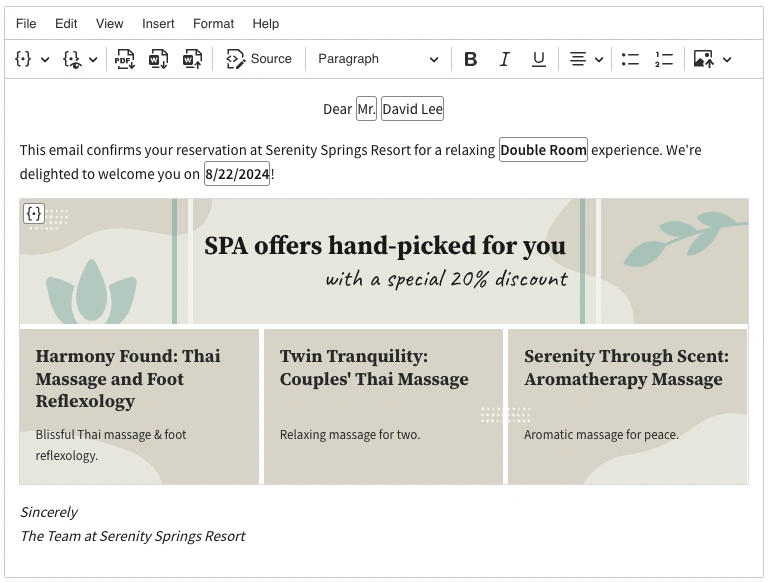Viewport: 769px width, 583px height.
Task: Toggle italic formatting
Action: pos(505,59)
